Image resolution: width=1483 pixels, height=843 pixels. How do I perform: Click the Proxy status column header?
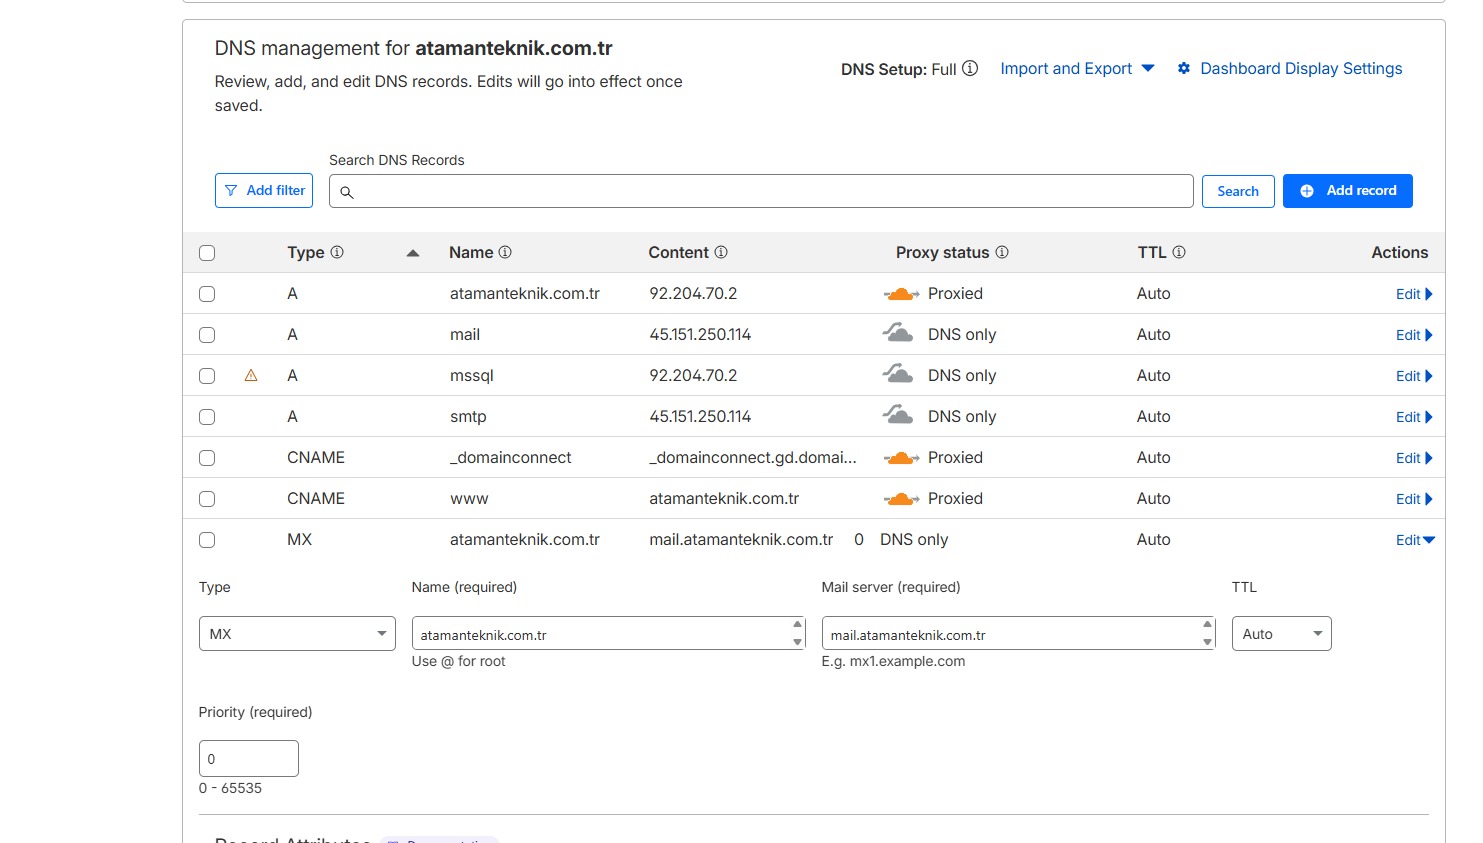point(942,252)
